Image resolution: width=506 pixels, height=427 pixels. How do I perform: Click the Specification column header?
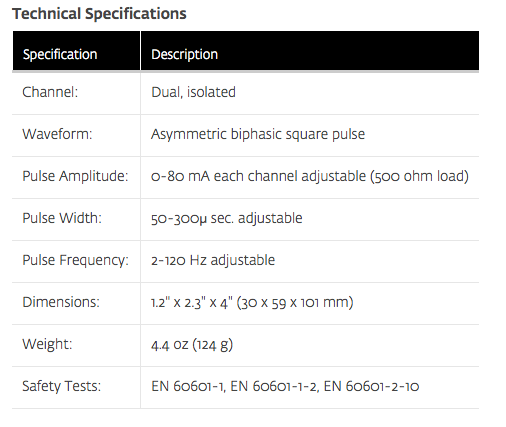point(60,54)
